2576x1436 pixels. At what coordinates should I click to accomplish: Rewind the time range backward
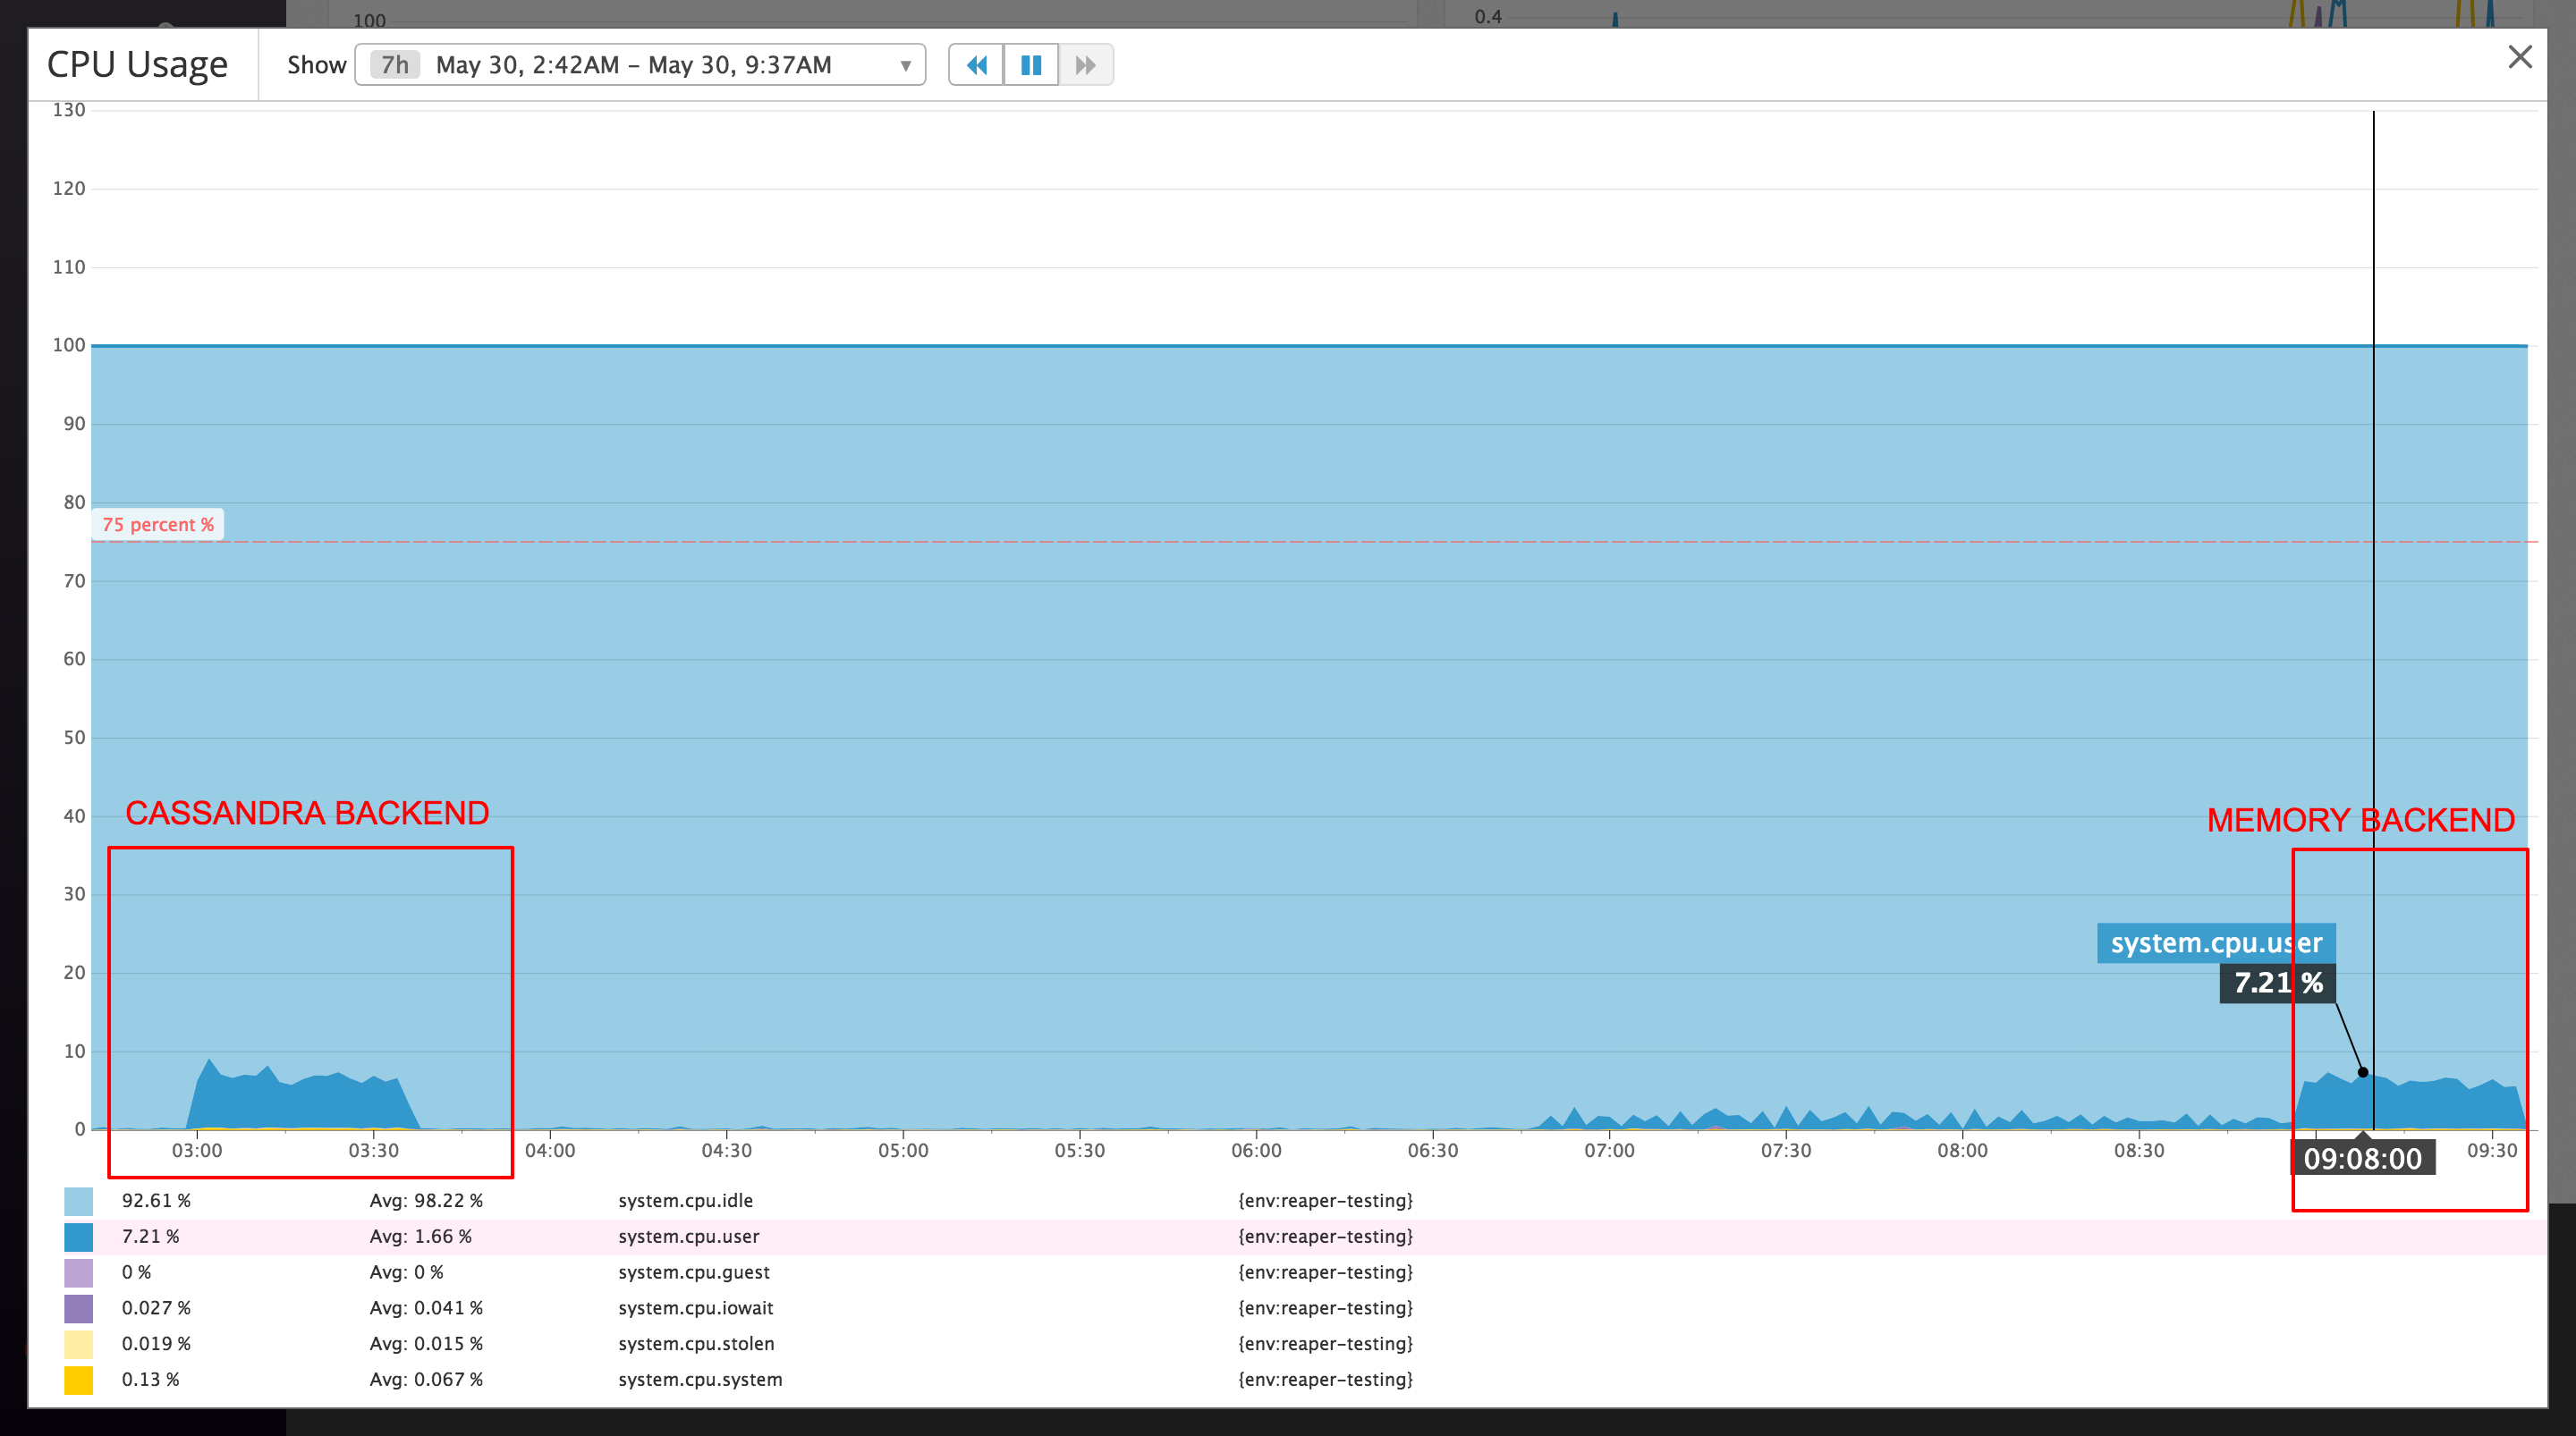click(x=976, y=65)
